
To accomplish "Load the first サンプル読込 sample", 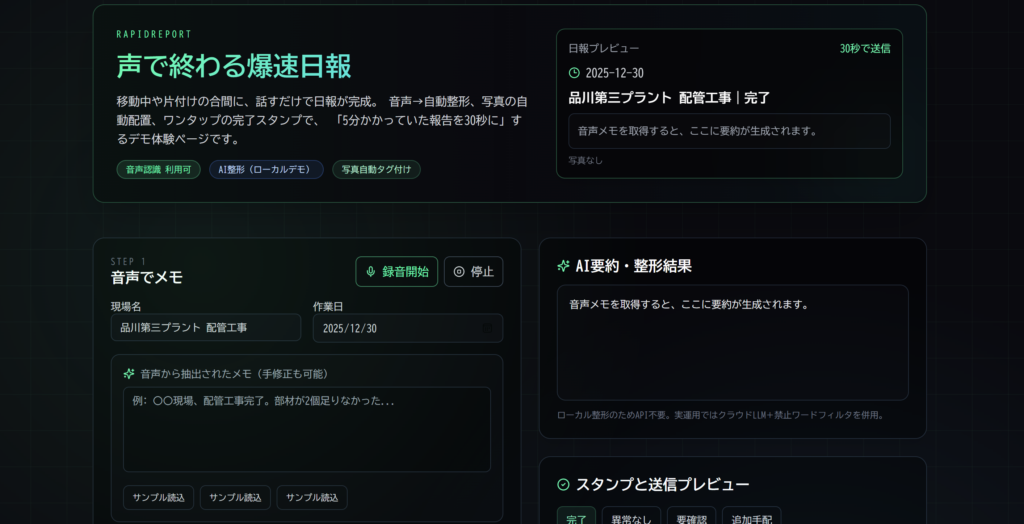I will tap(158, 498).
